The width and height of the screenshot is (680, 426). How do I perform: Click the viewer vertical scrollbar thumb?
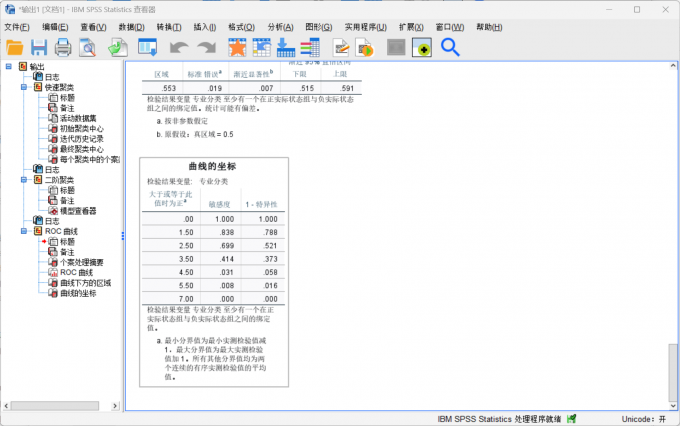point(673,372)
